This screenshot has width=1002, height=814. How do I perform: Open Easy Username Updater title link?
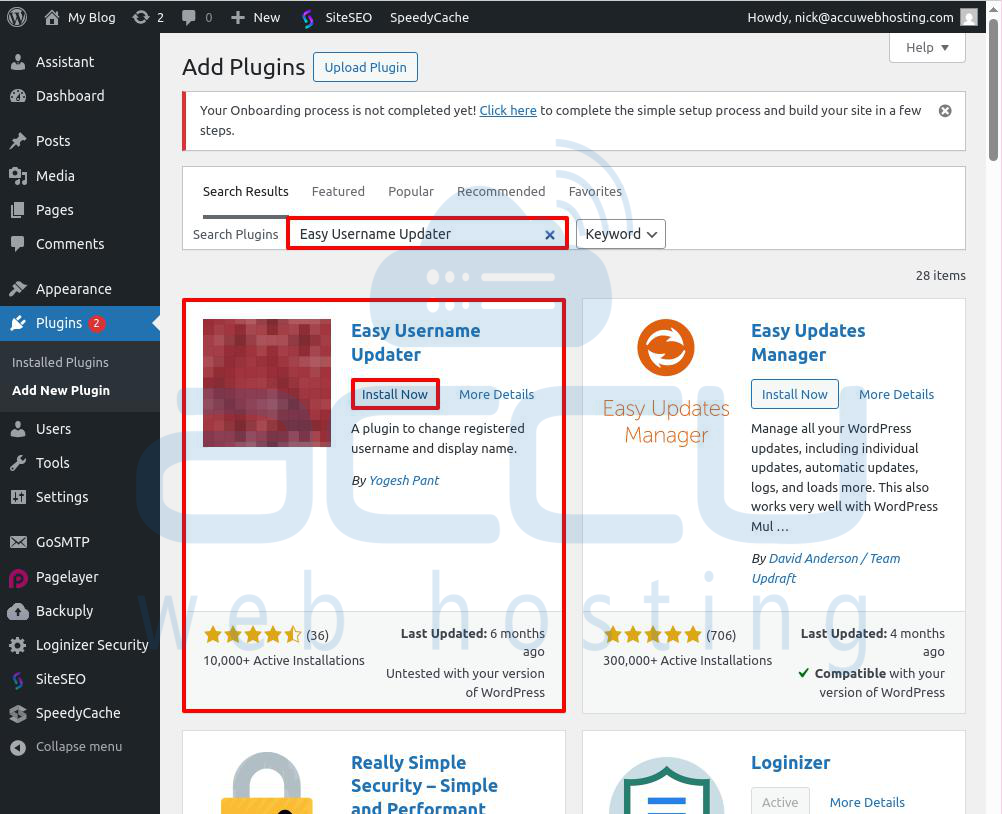(x=415, y=342)
